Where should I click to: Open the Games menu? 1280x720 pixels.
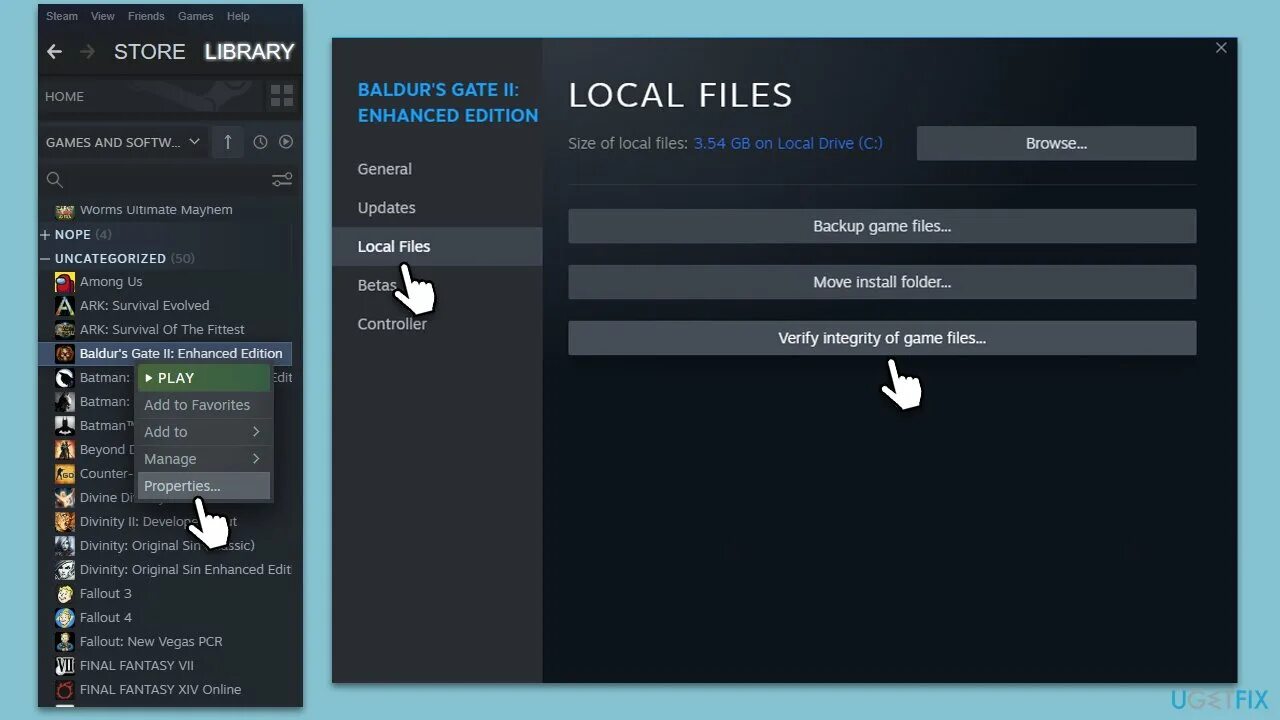(195, 16)
